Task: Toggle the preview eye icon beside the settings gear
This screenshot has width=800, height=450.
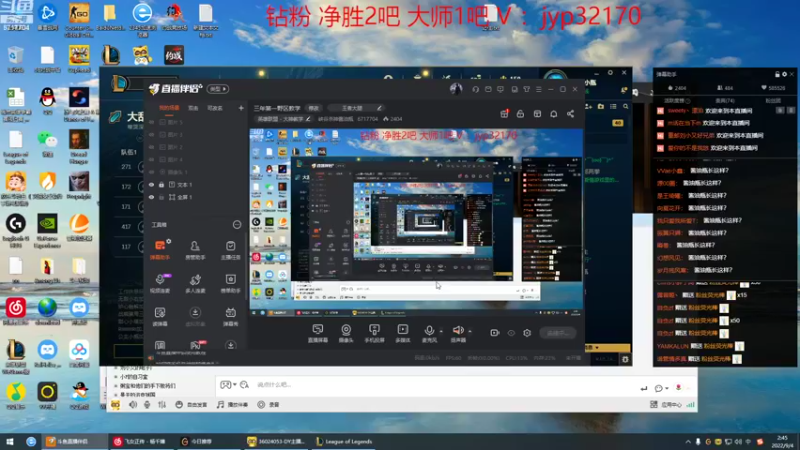Action: click(x=511, y=333)
